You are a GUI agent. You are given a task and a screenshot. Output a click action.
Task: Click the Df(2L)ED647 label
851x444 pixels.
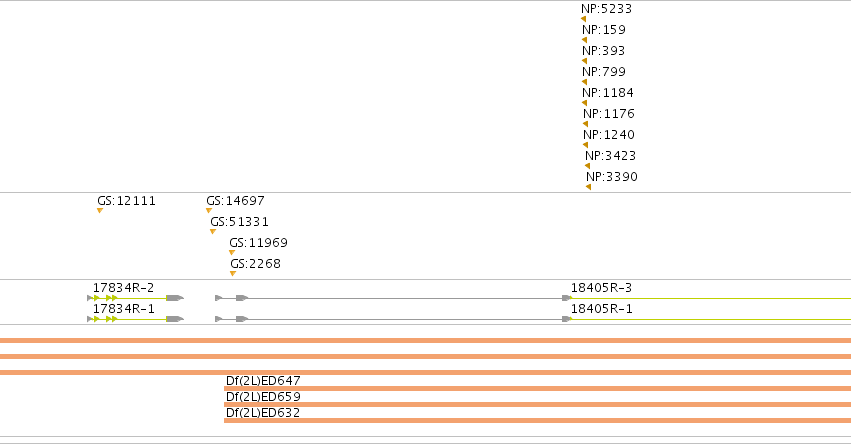[x=263, y=381]
